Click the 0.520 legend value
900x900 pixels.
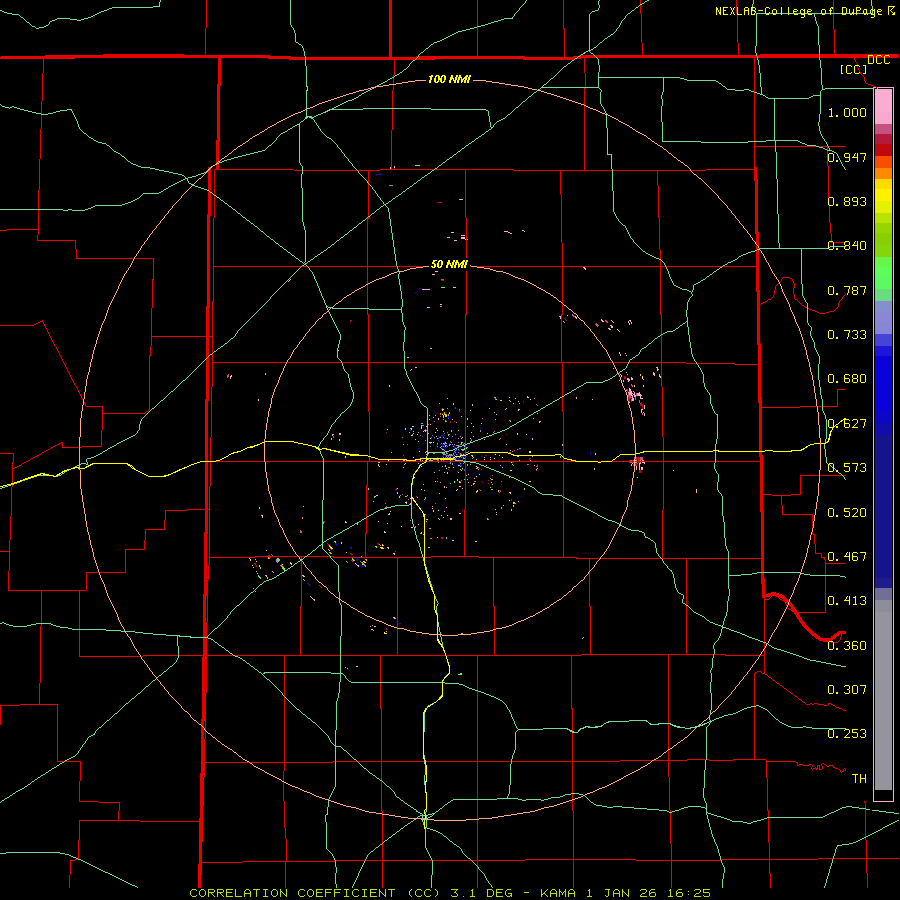(x=847, y=513)
